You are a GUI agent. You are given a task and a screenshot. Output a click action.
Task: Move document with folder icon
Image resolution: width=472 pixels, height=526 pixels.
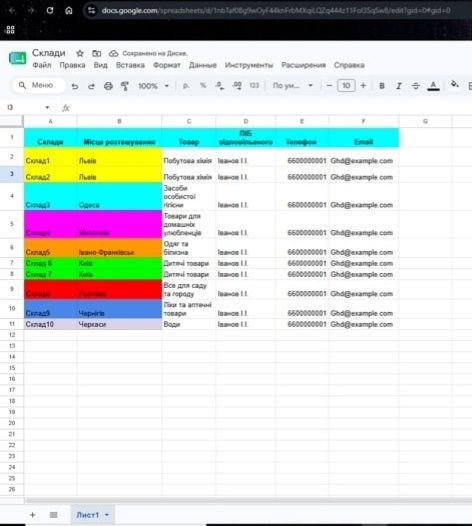[97, 53]
